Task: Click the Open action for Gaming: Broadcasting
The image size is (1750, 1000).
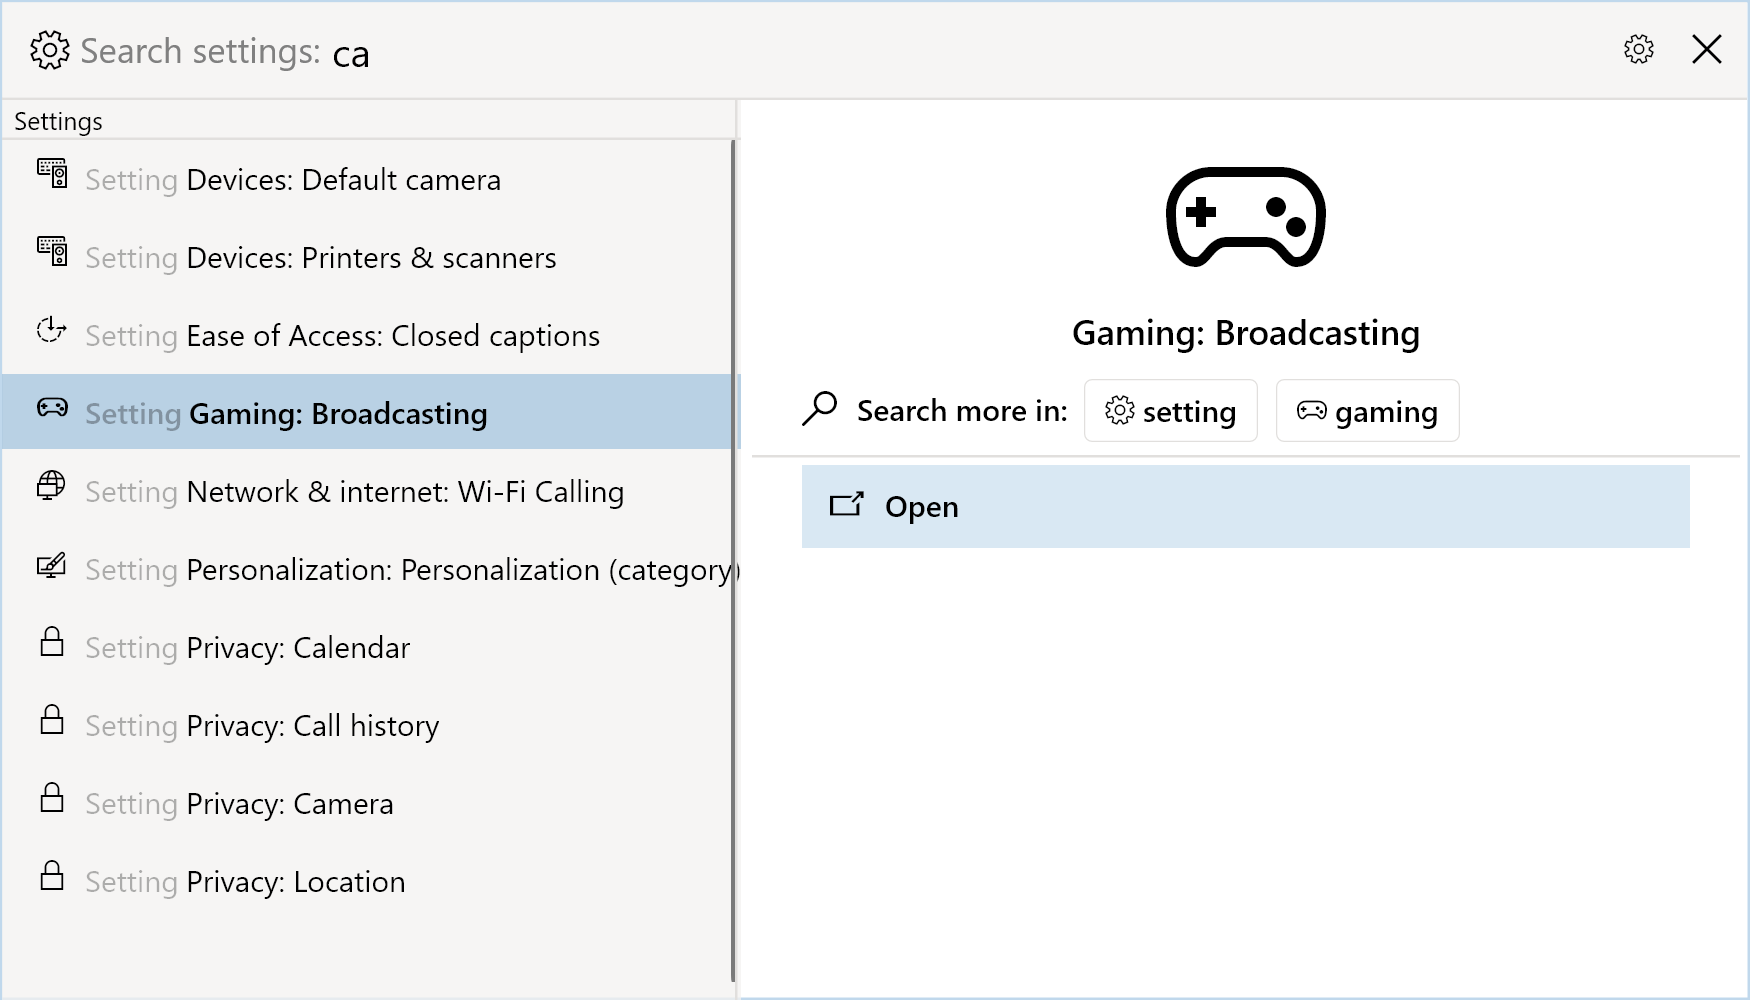Action: (x=1245, y=506)
